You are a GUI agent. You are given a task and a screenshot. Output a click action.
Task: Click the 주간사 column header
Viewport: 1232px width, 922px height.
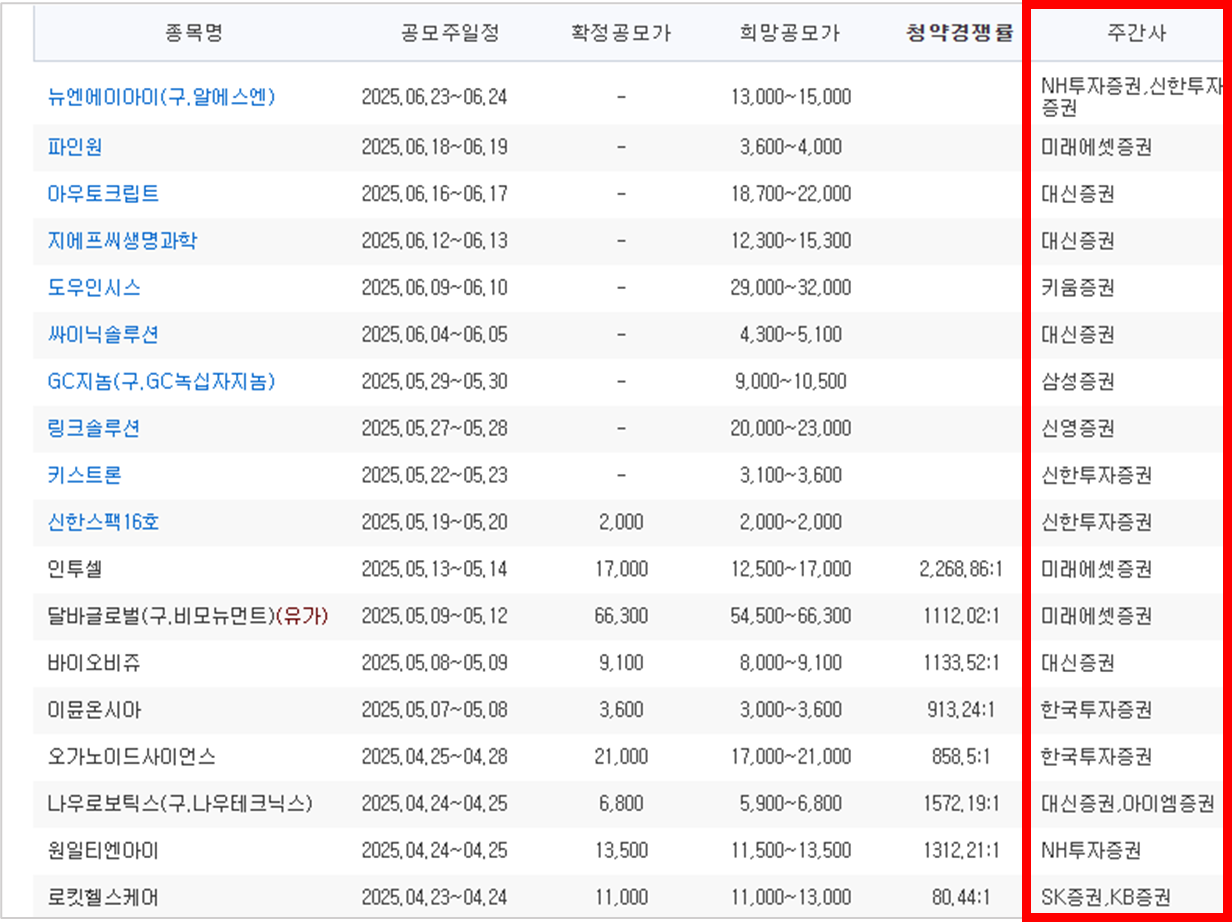pyautogui.click(x=1136, y=33)
